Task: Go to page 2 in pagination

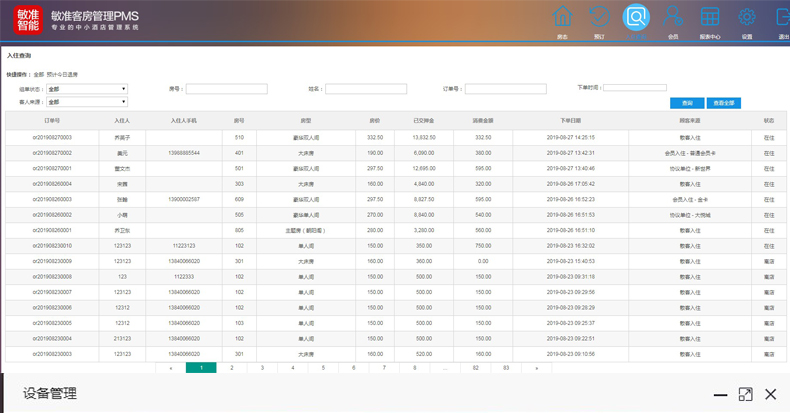Action: (x=232, y=368)
